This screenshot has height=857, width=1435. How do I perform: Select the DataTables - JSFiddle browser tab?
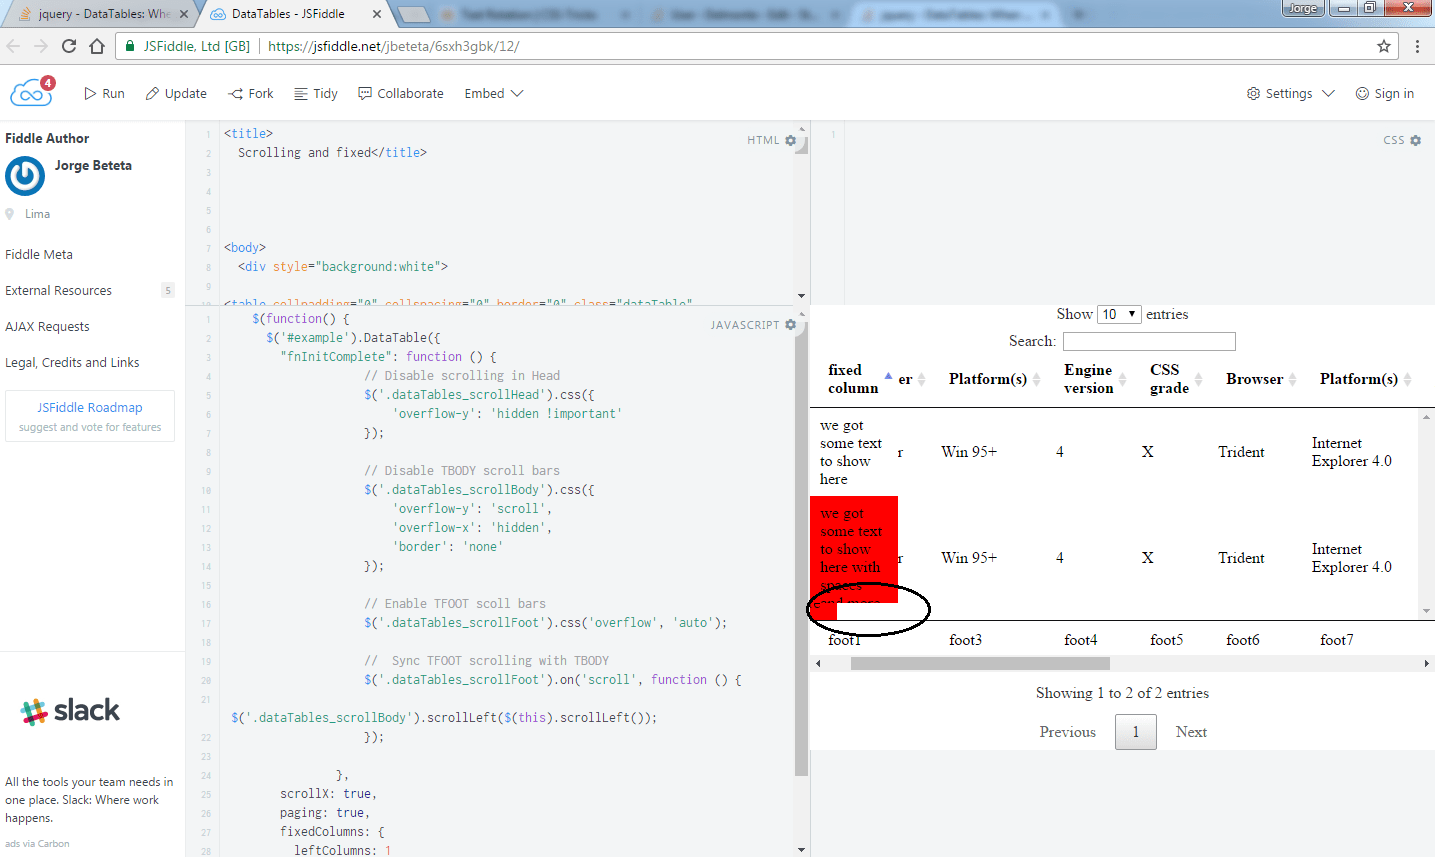280,14
